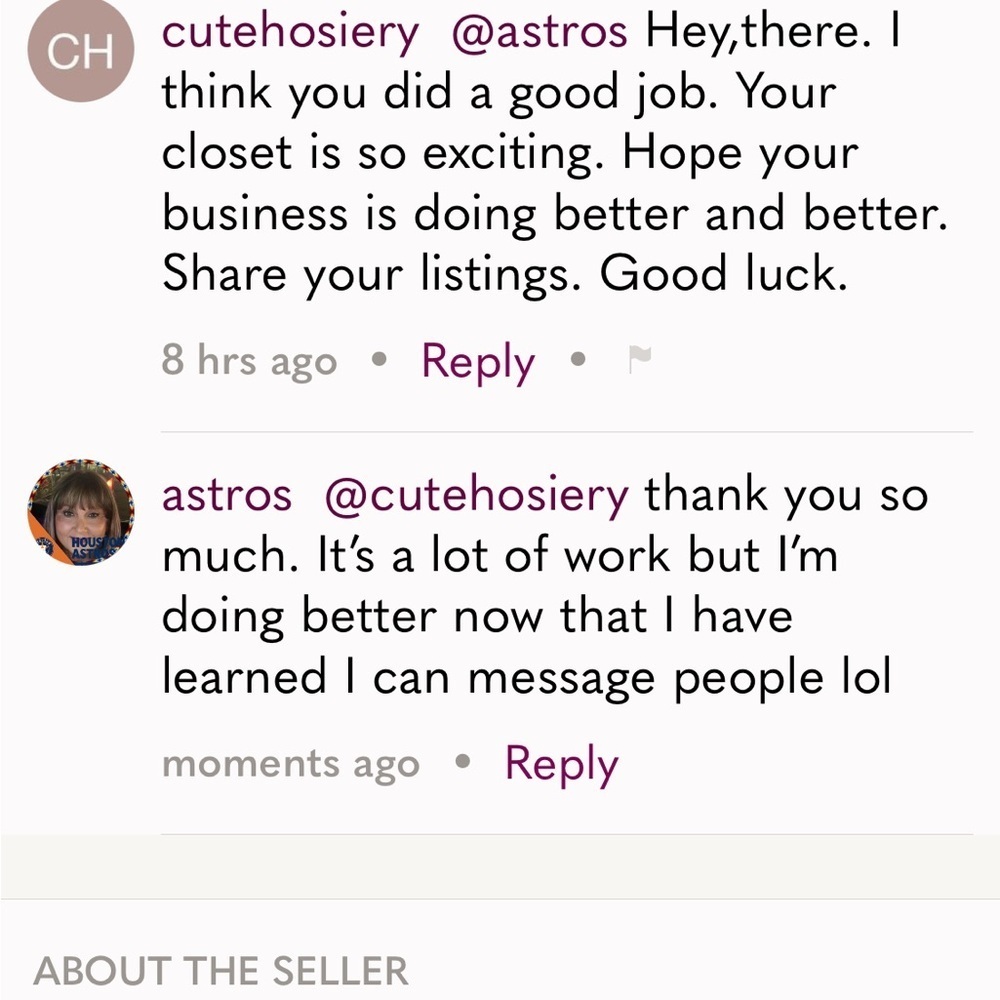This screenshot has width=1000, height=1000.
Task: Expand the ABOUT THE SELLER section
Action: 220,968
